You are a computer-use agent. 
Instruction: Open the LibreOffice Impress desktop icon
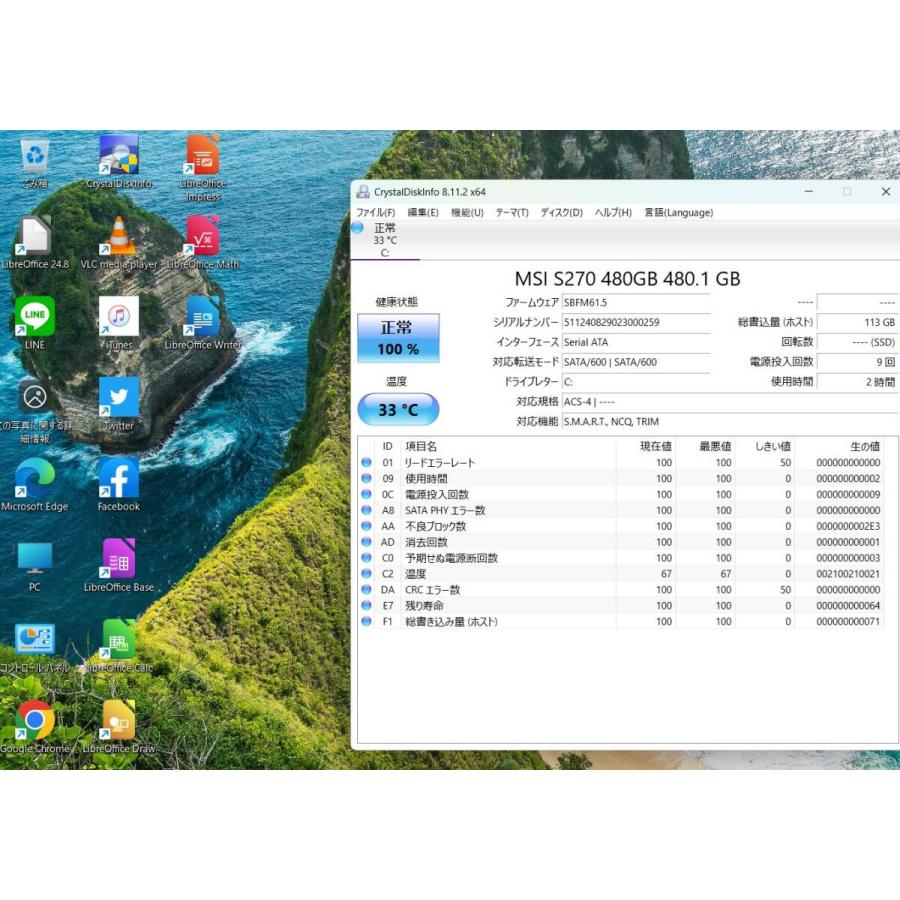coord(202,157)
